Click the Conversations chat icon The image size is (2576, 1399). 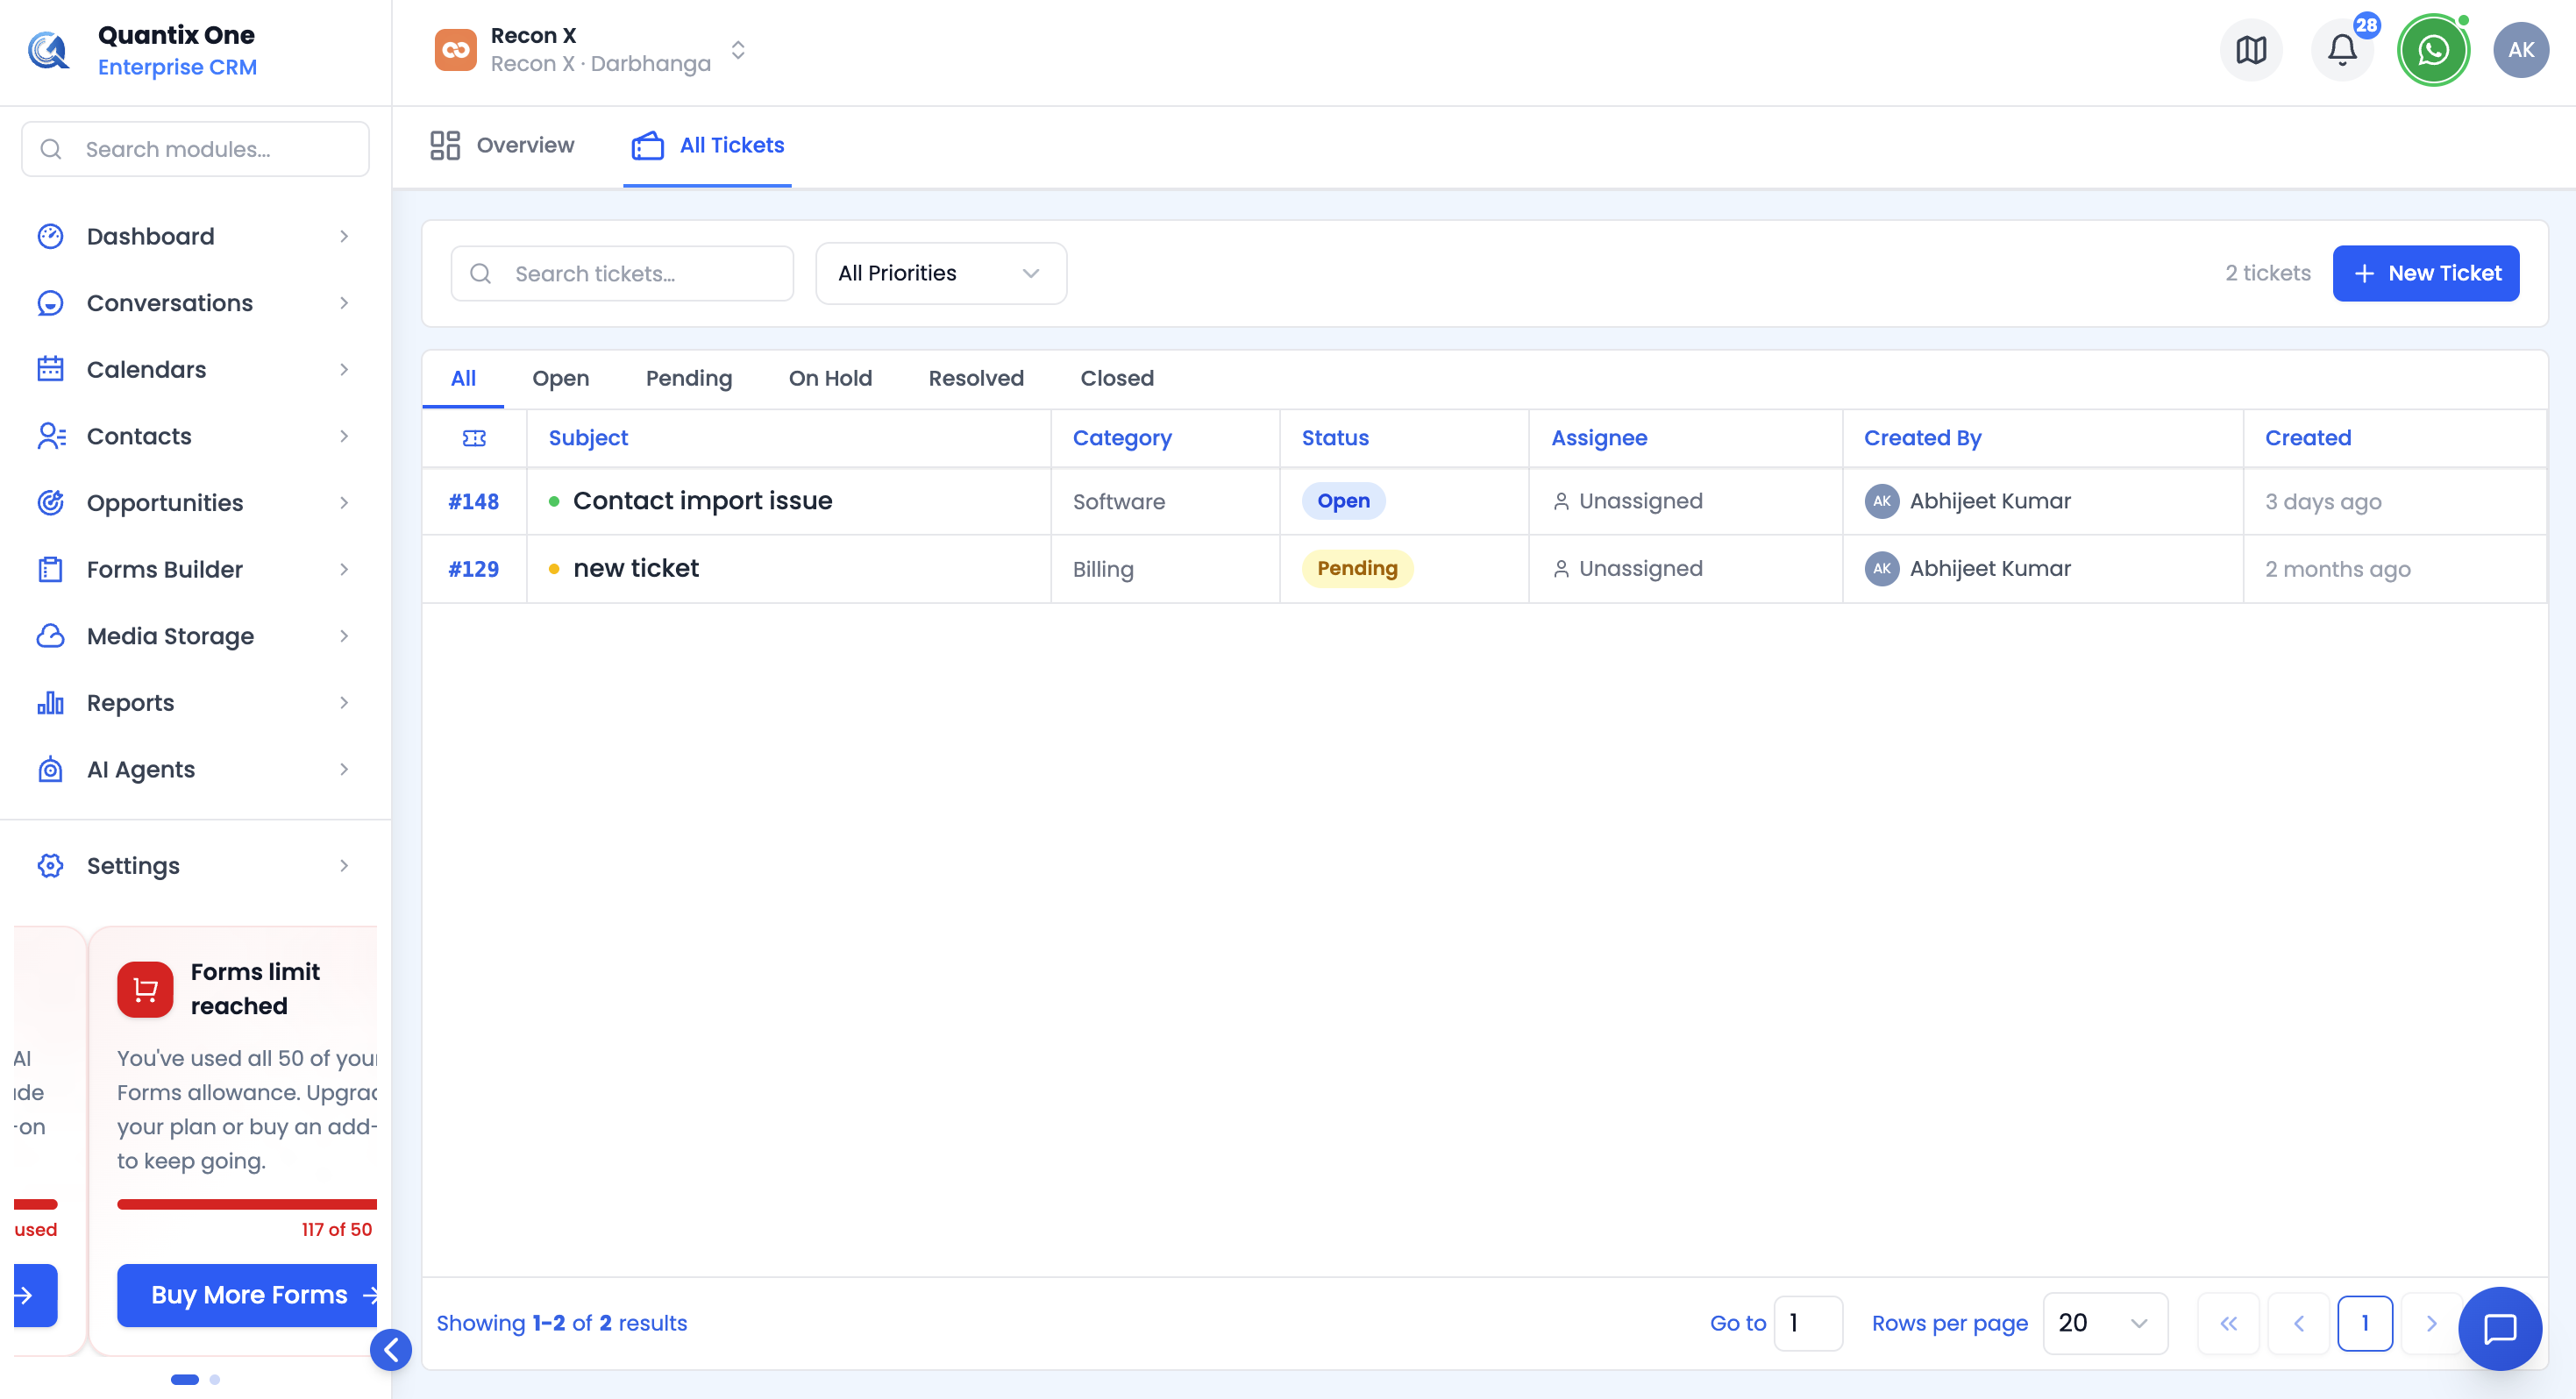click(x=50, y=303)
